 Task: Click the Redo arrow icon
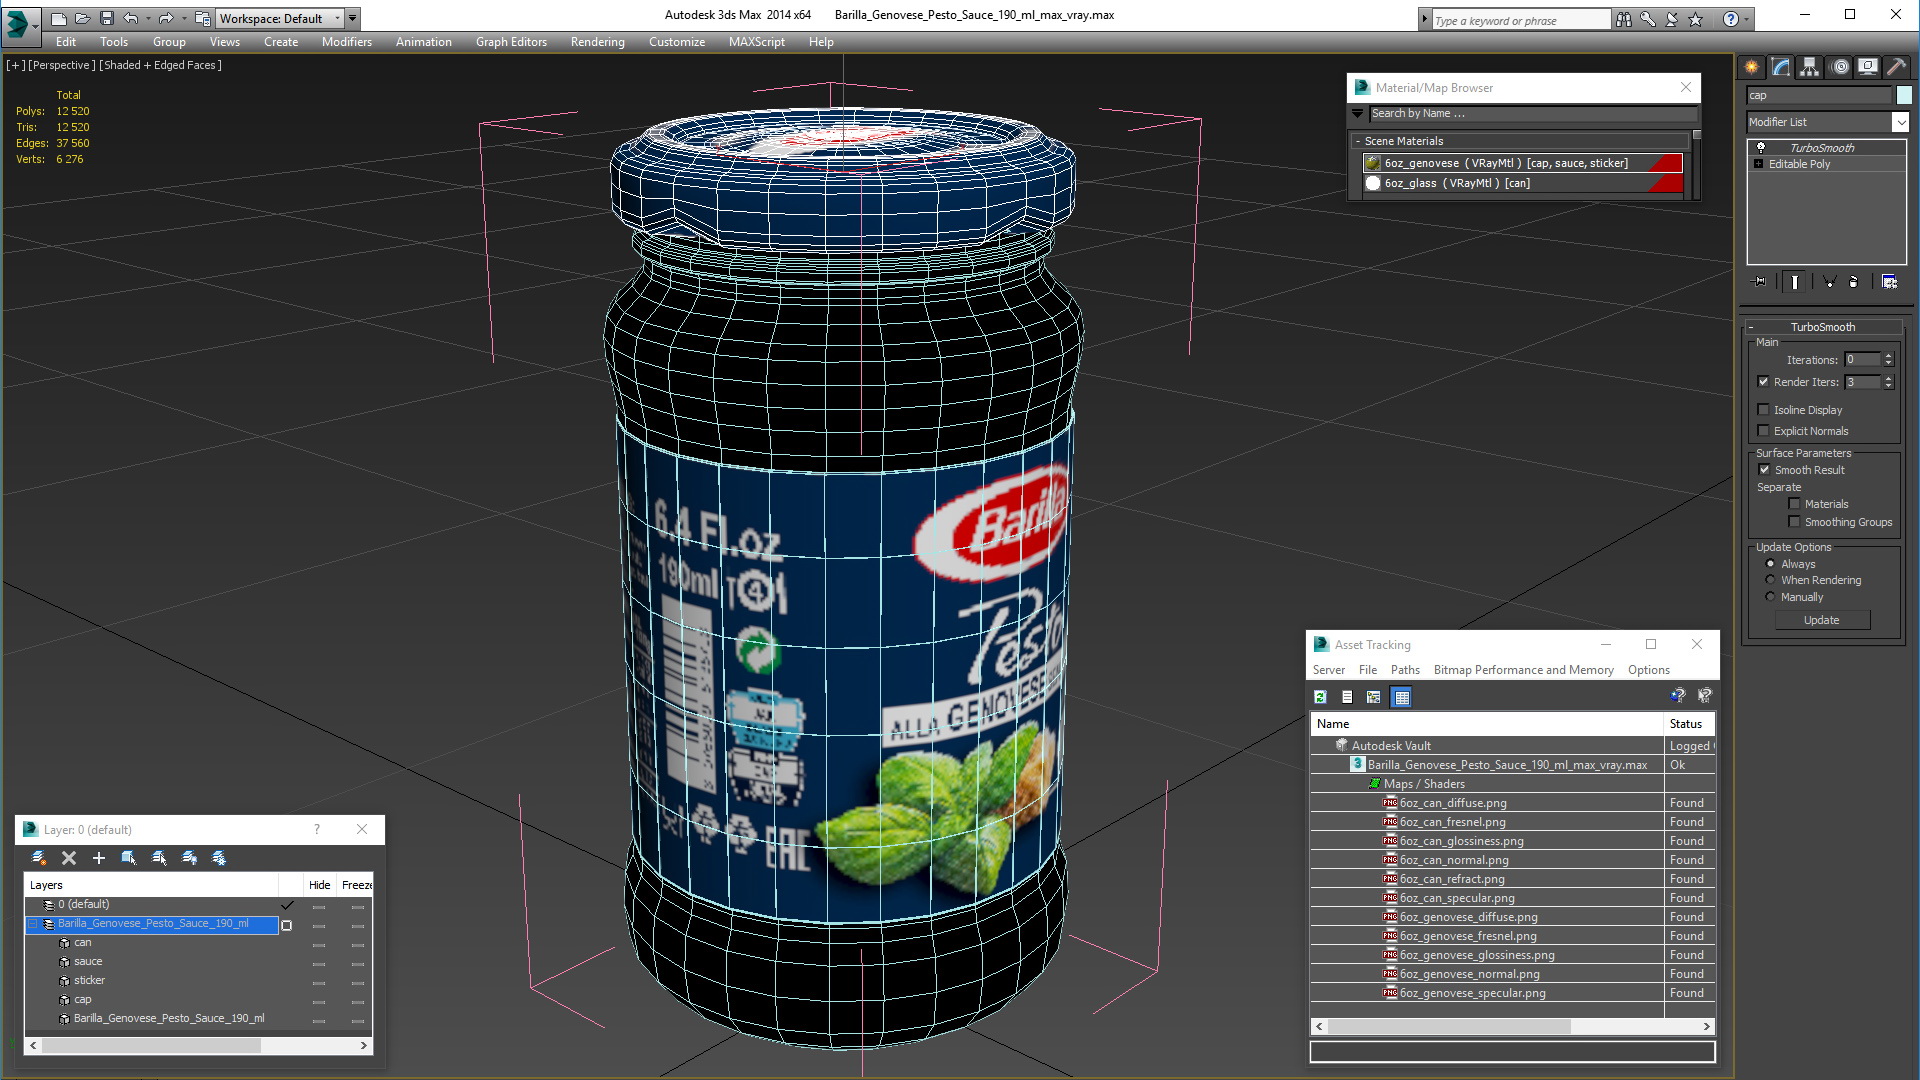[166, 18]
